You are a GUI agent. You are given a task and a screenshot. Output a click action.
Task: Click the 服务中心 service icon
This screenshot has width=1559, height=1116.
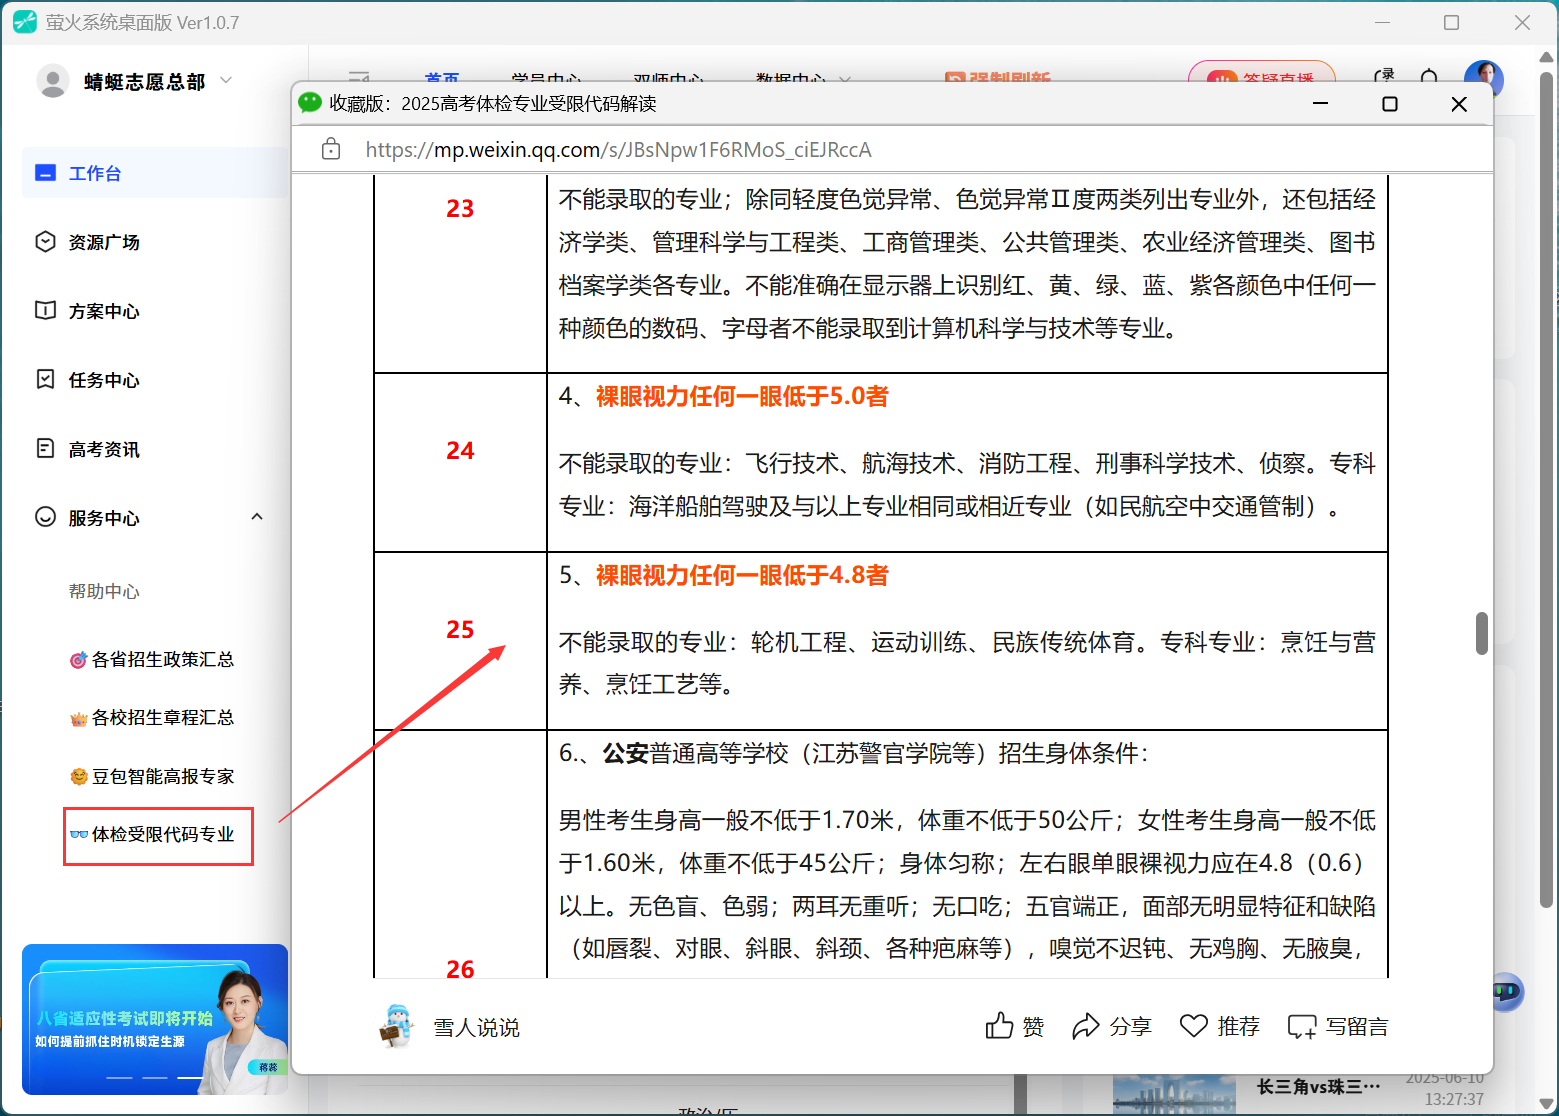pyautogui.click(x=44, y=517)
